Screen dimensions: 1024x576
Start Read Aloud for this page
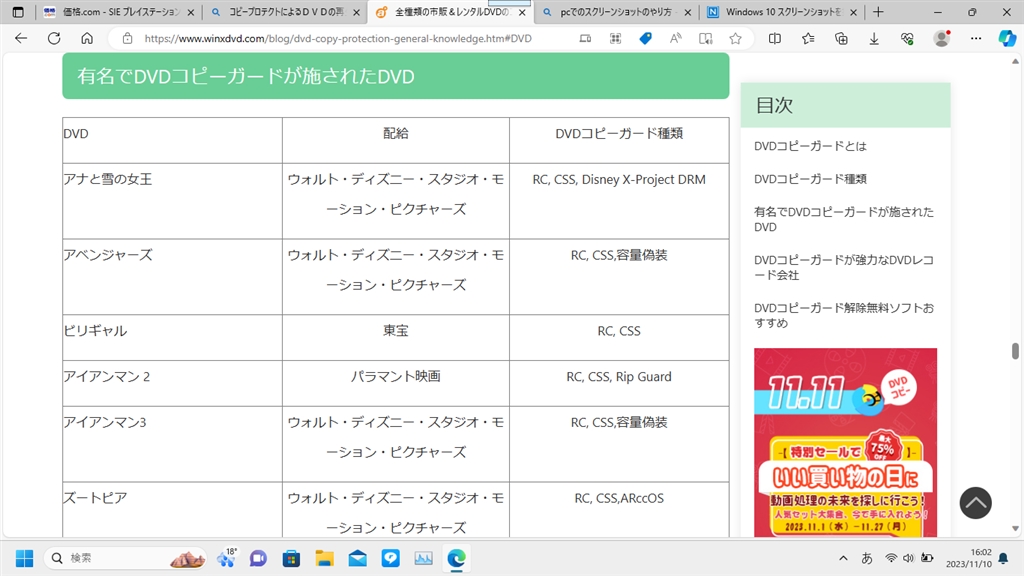tap(675, 39)
